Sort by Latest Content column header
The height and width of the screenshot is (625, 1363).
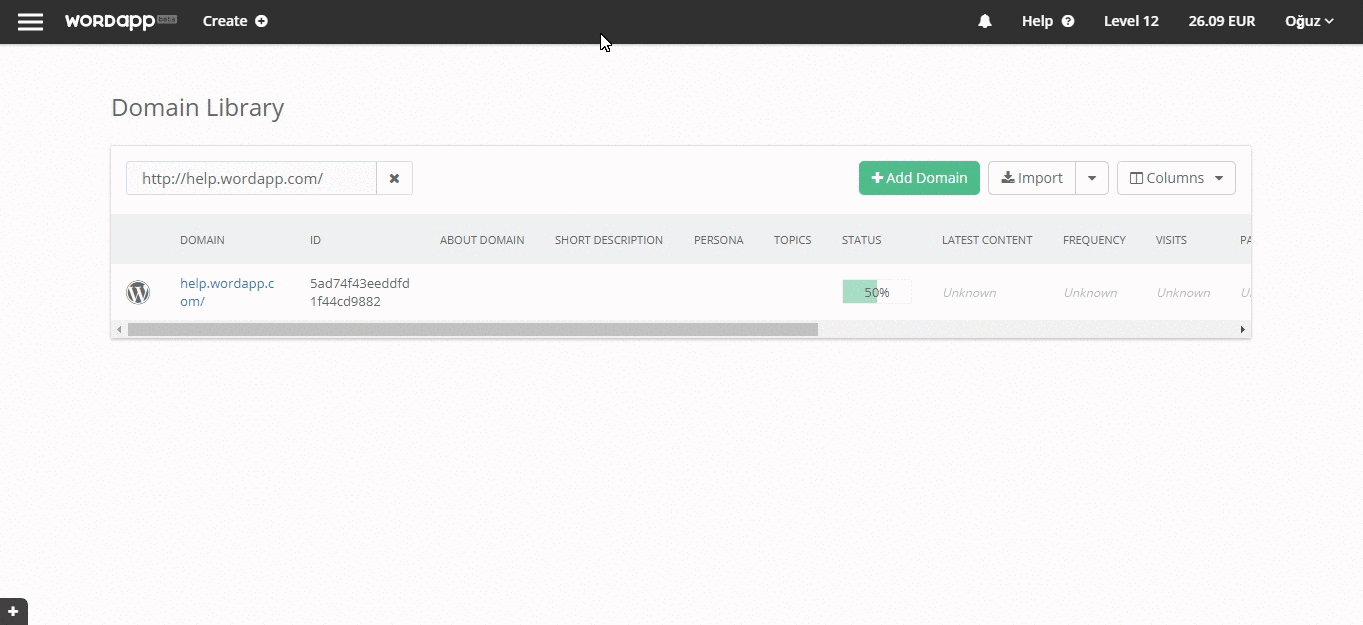pos(987,240)
